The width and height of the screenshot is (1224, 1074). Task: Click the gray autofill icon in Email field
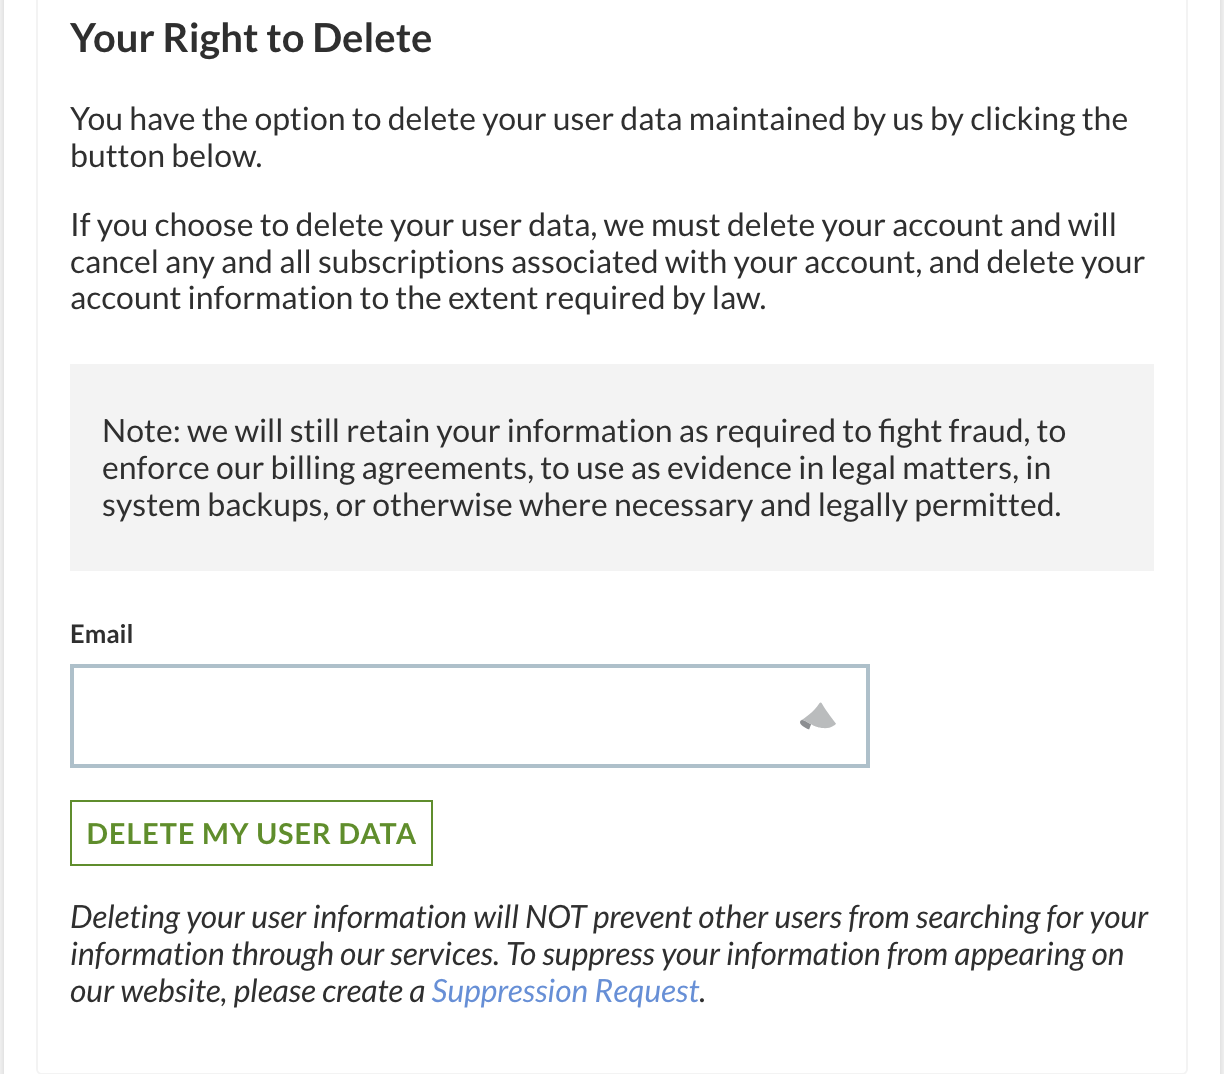818,716
